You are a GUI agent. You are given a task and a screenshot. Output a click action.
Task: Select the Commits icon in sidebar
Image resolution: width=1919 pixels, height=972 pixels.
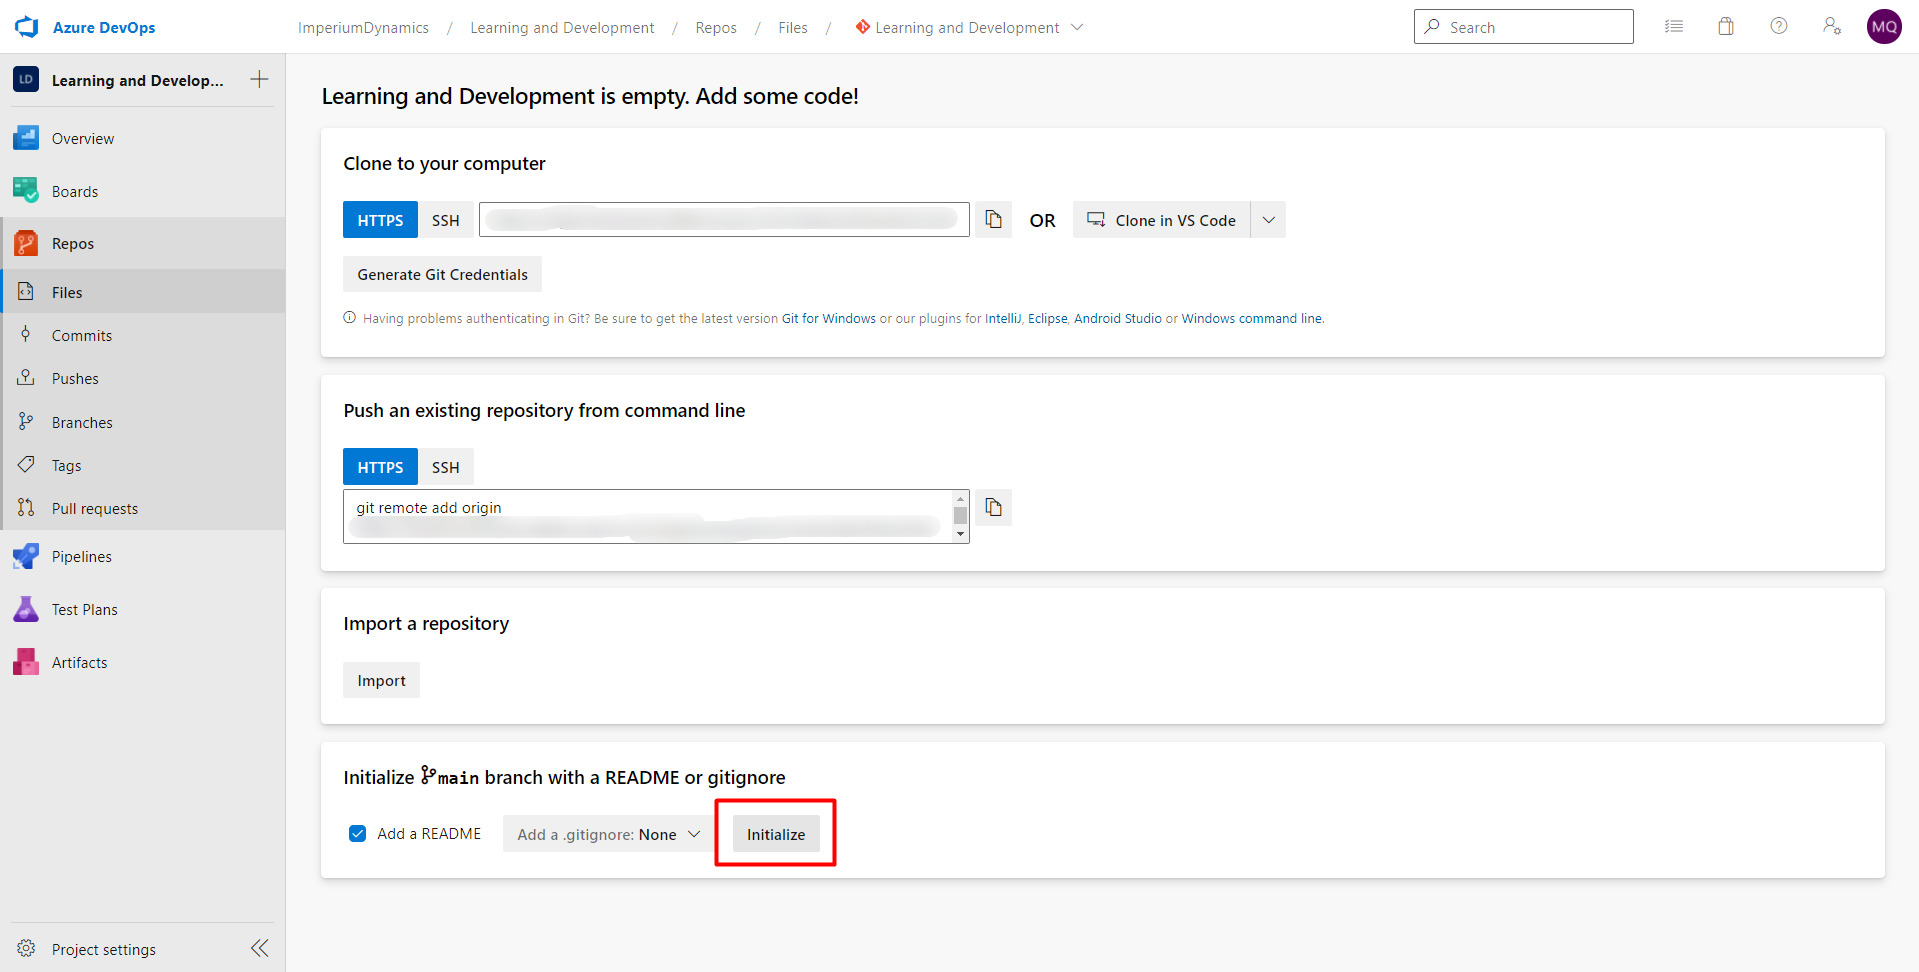27,334
